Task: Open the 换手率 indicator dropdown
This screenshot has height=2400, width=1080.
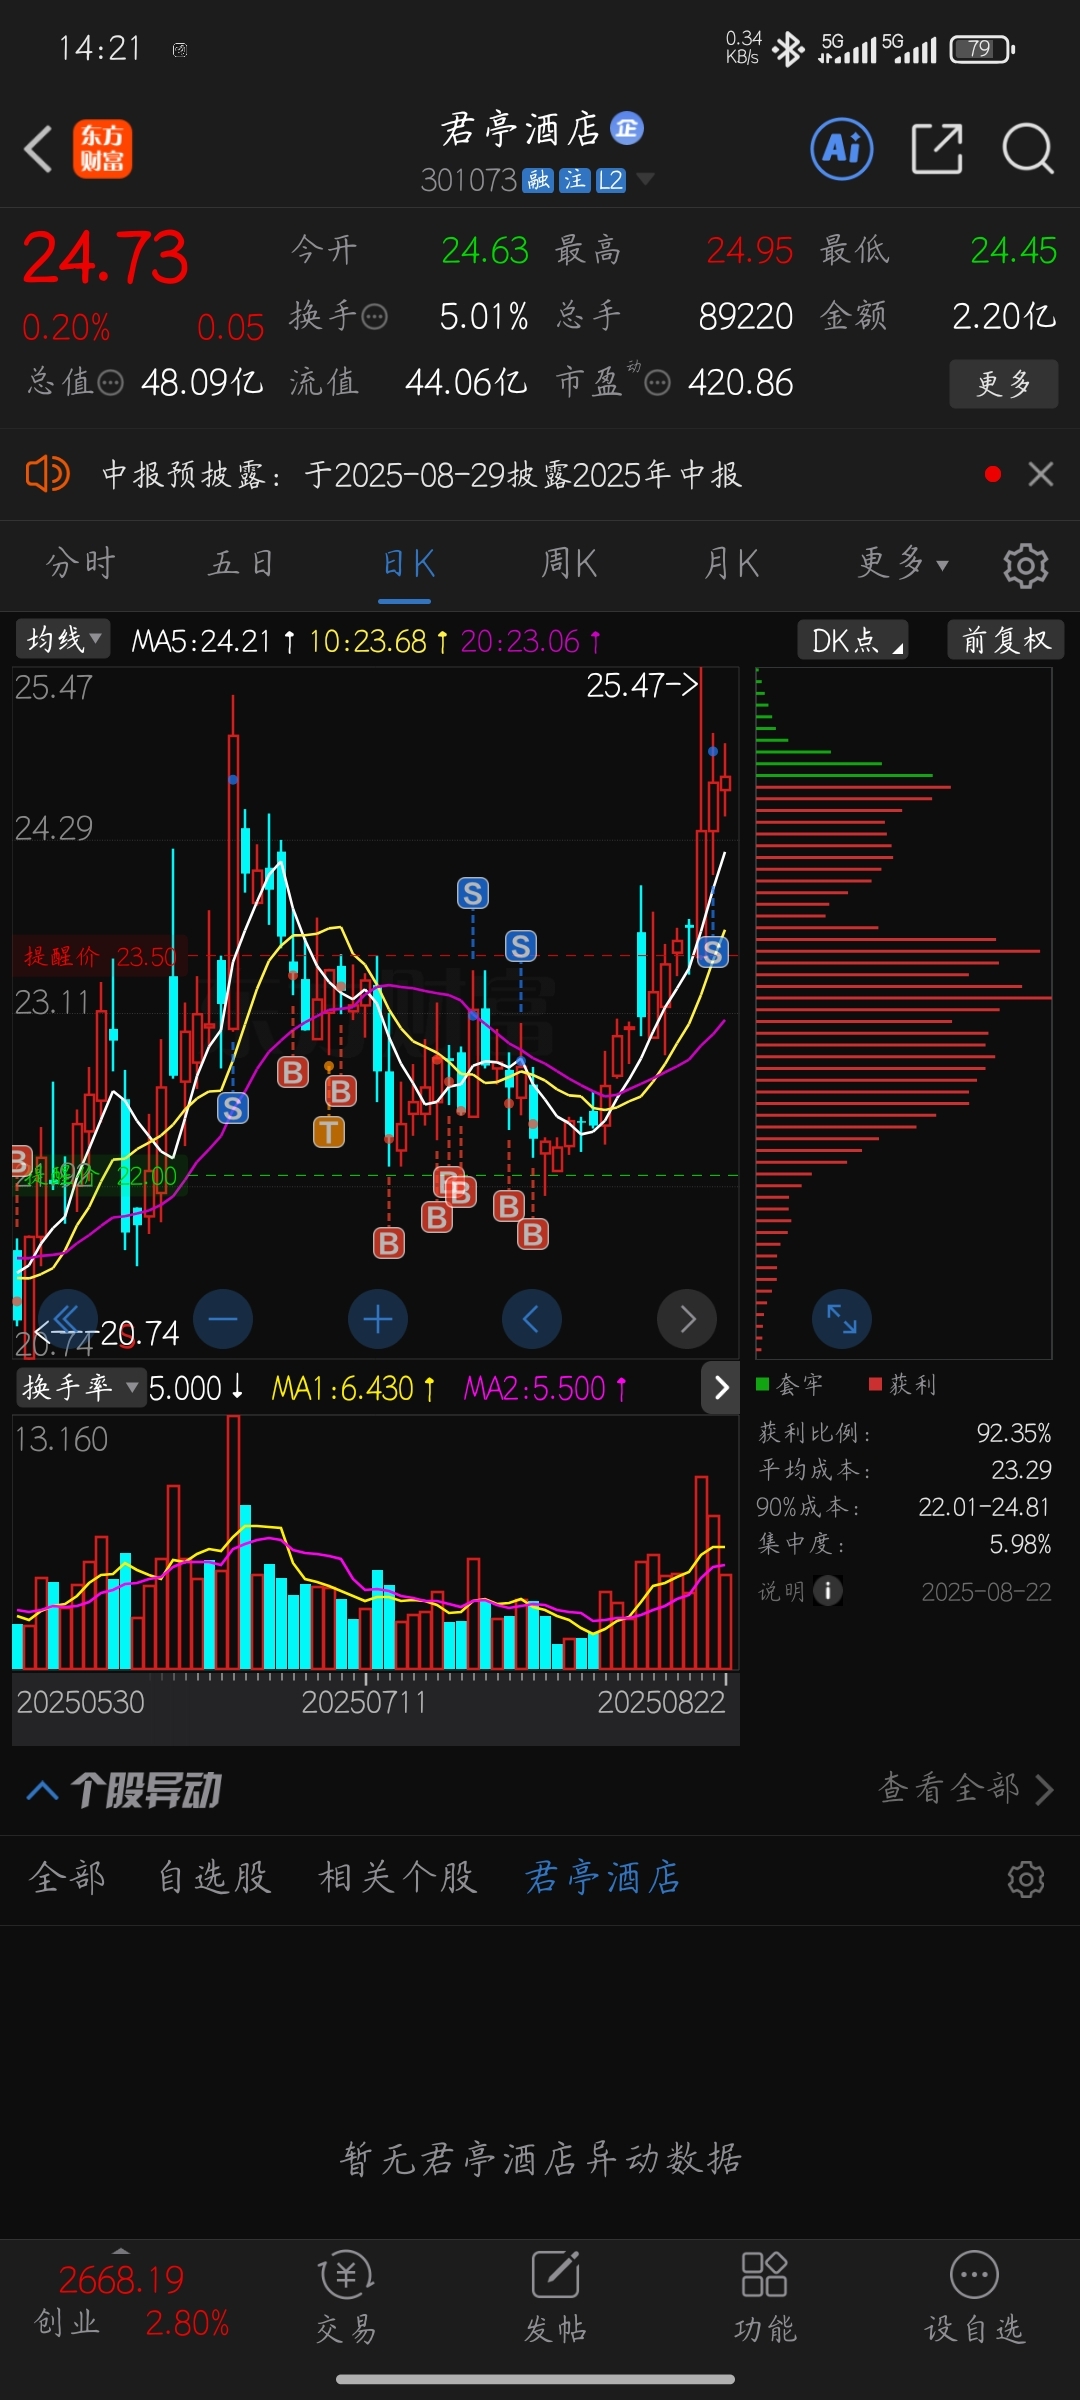Action: 79,1387
